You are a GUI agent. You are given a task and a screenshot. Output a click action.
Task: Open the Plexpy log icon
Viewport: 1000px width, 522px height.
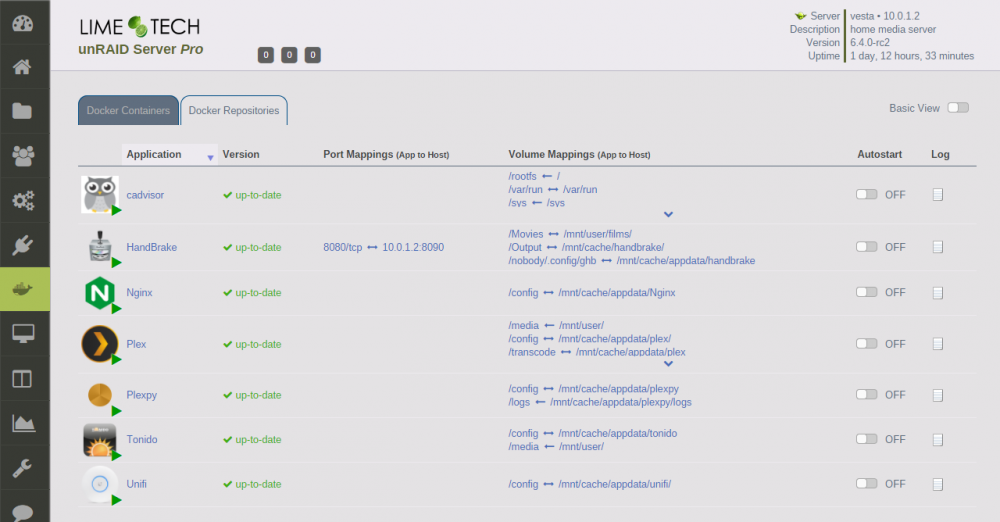click(938, 395)
